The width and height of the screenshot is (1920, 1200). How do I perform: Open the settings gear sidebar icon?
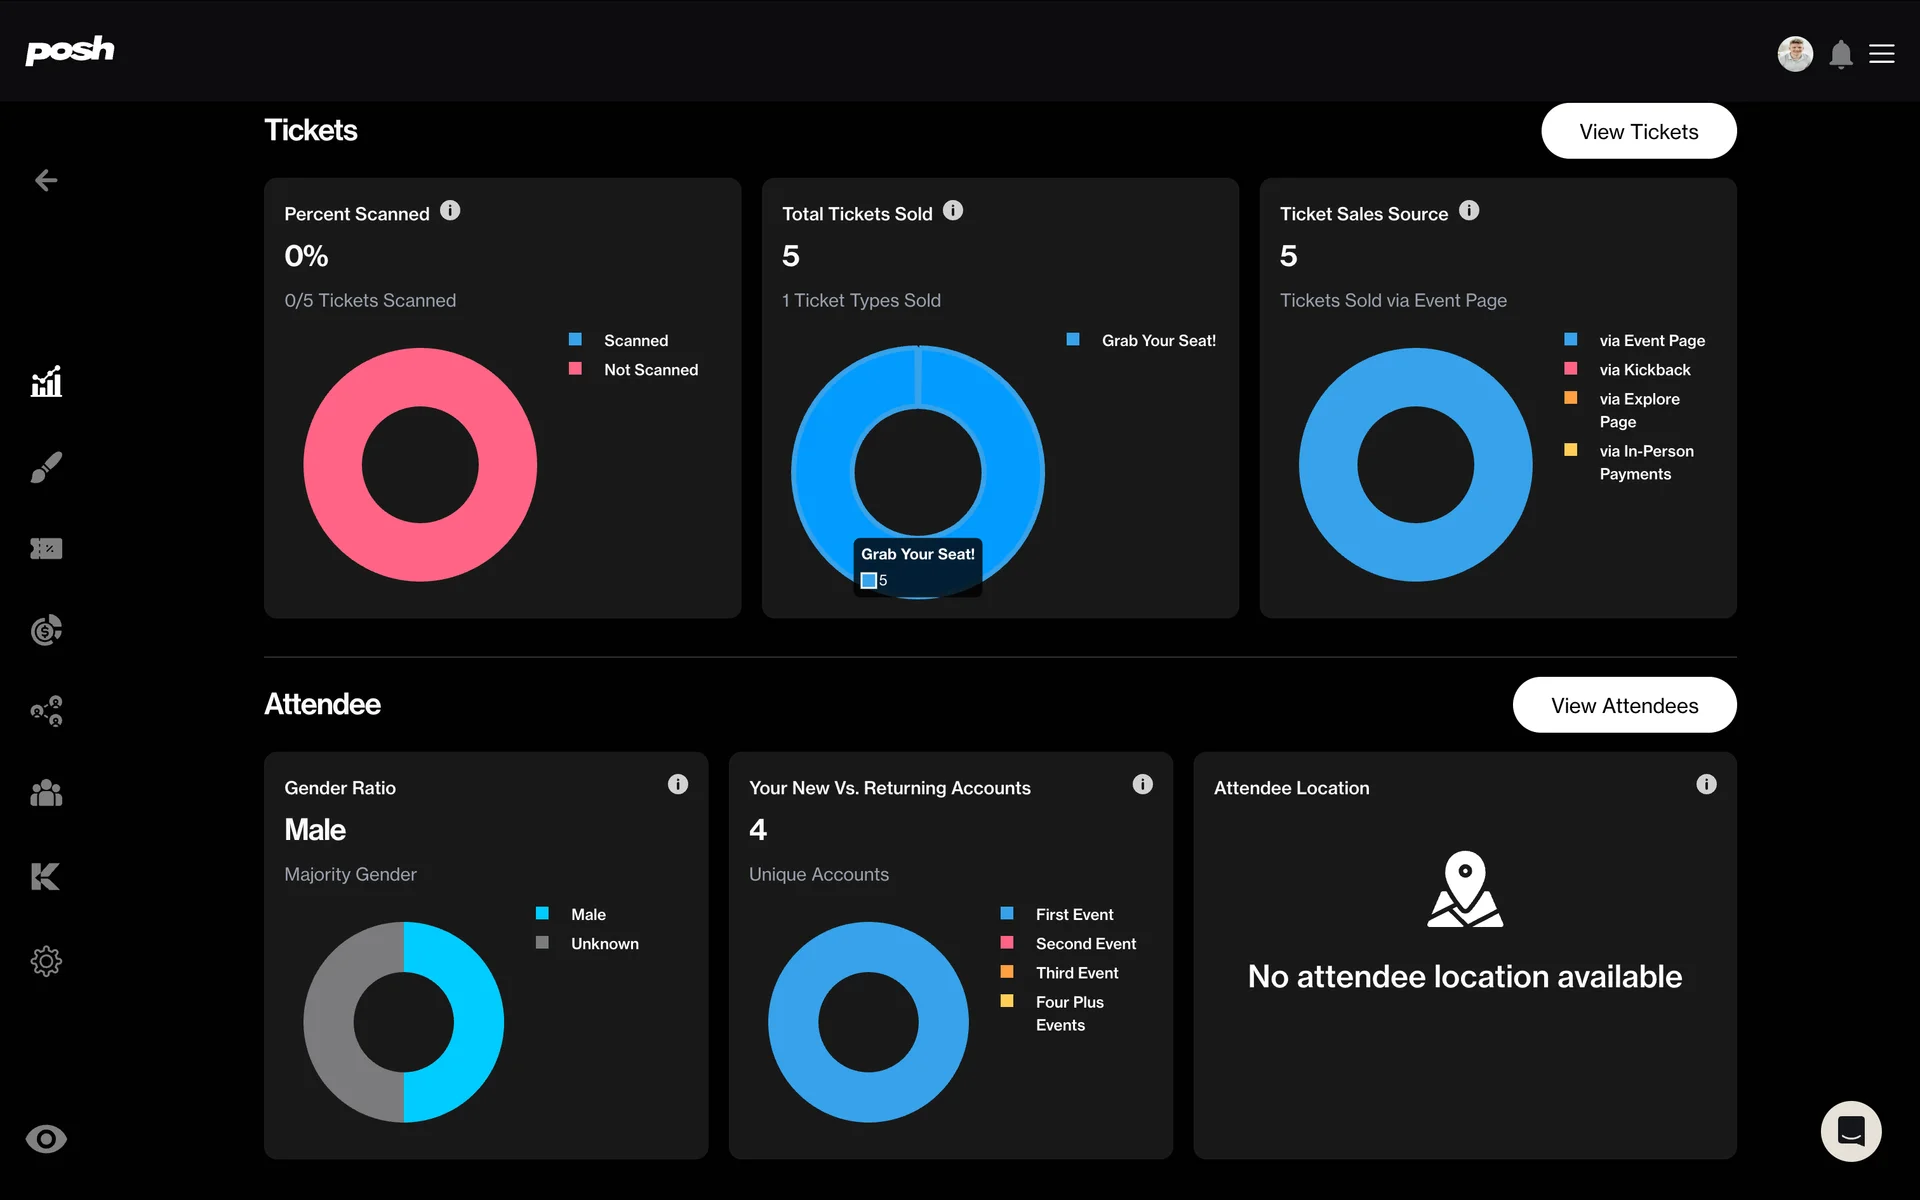(46, 961)
